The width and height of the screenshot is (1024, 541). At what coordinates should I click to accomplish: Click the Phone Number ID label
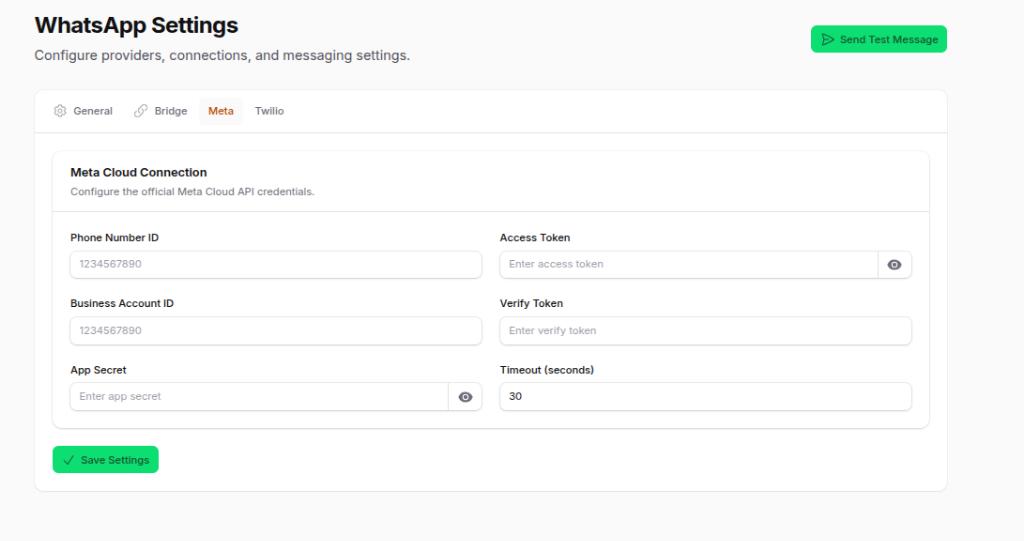click(114, 238)
